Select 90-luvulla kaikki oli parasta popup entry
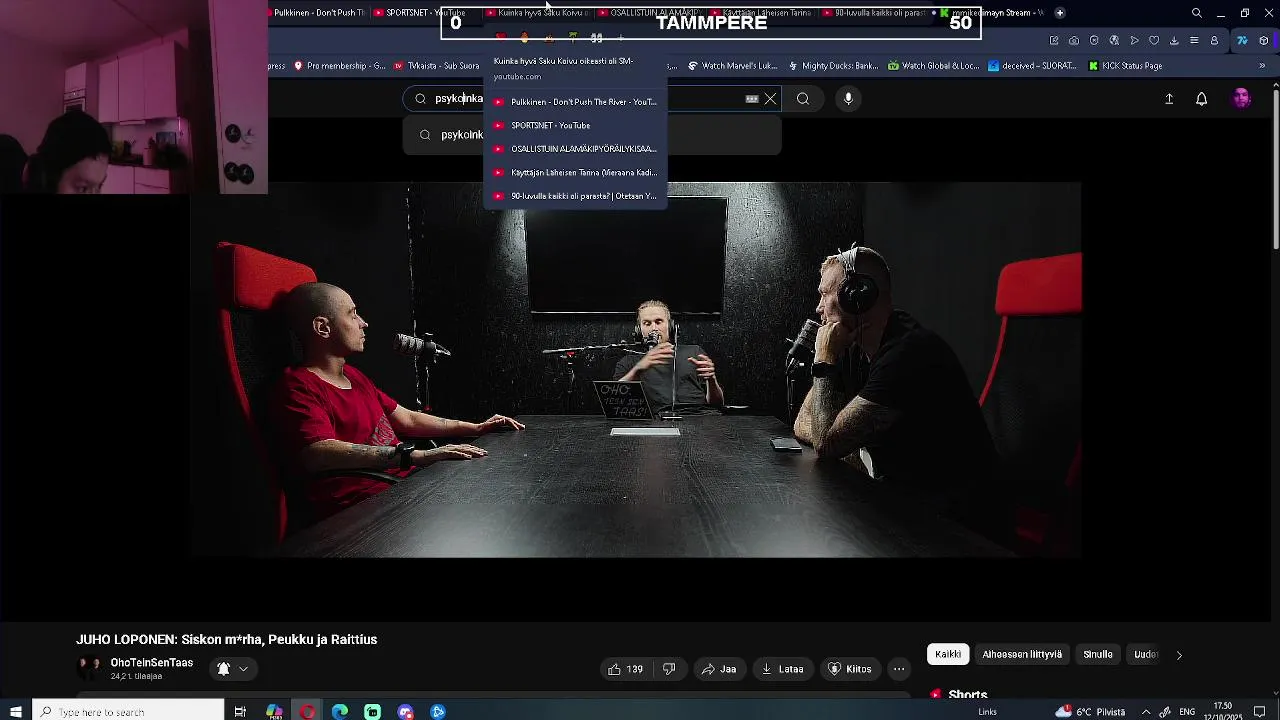This screenshot has height=720, width=1280. 575,196
